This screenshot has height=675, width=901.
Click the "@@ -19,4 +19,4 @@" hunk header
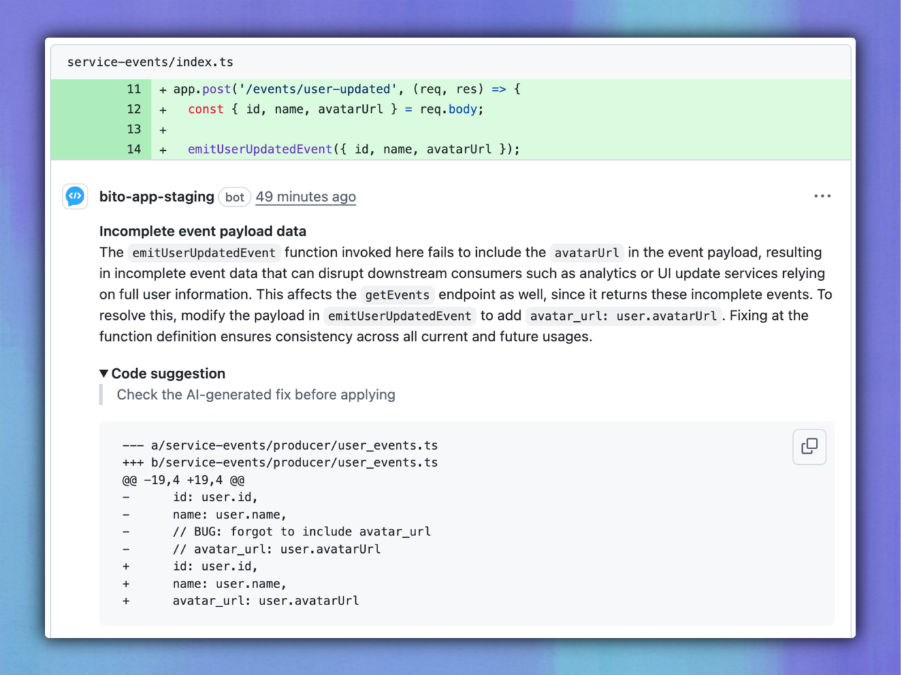click(x=183, y=479)
